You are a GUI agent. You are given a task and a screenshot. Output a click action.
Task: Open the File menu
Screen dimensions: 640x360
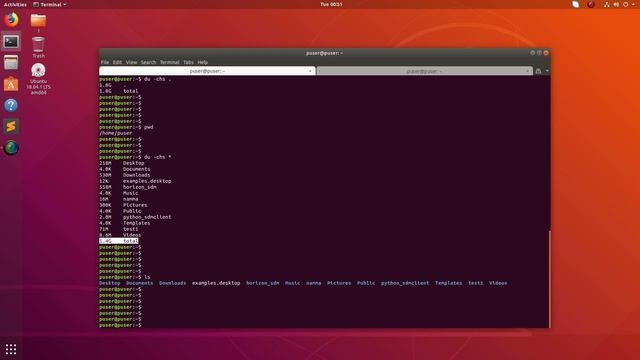pyautogui.click(x=105, y=62)
